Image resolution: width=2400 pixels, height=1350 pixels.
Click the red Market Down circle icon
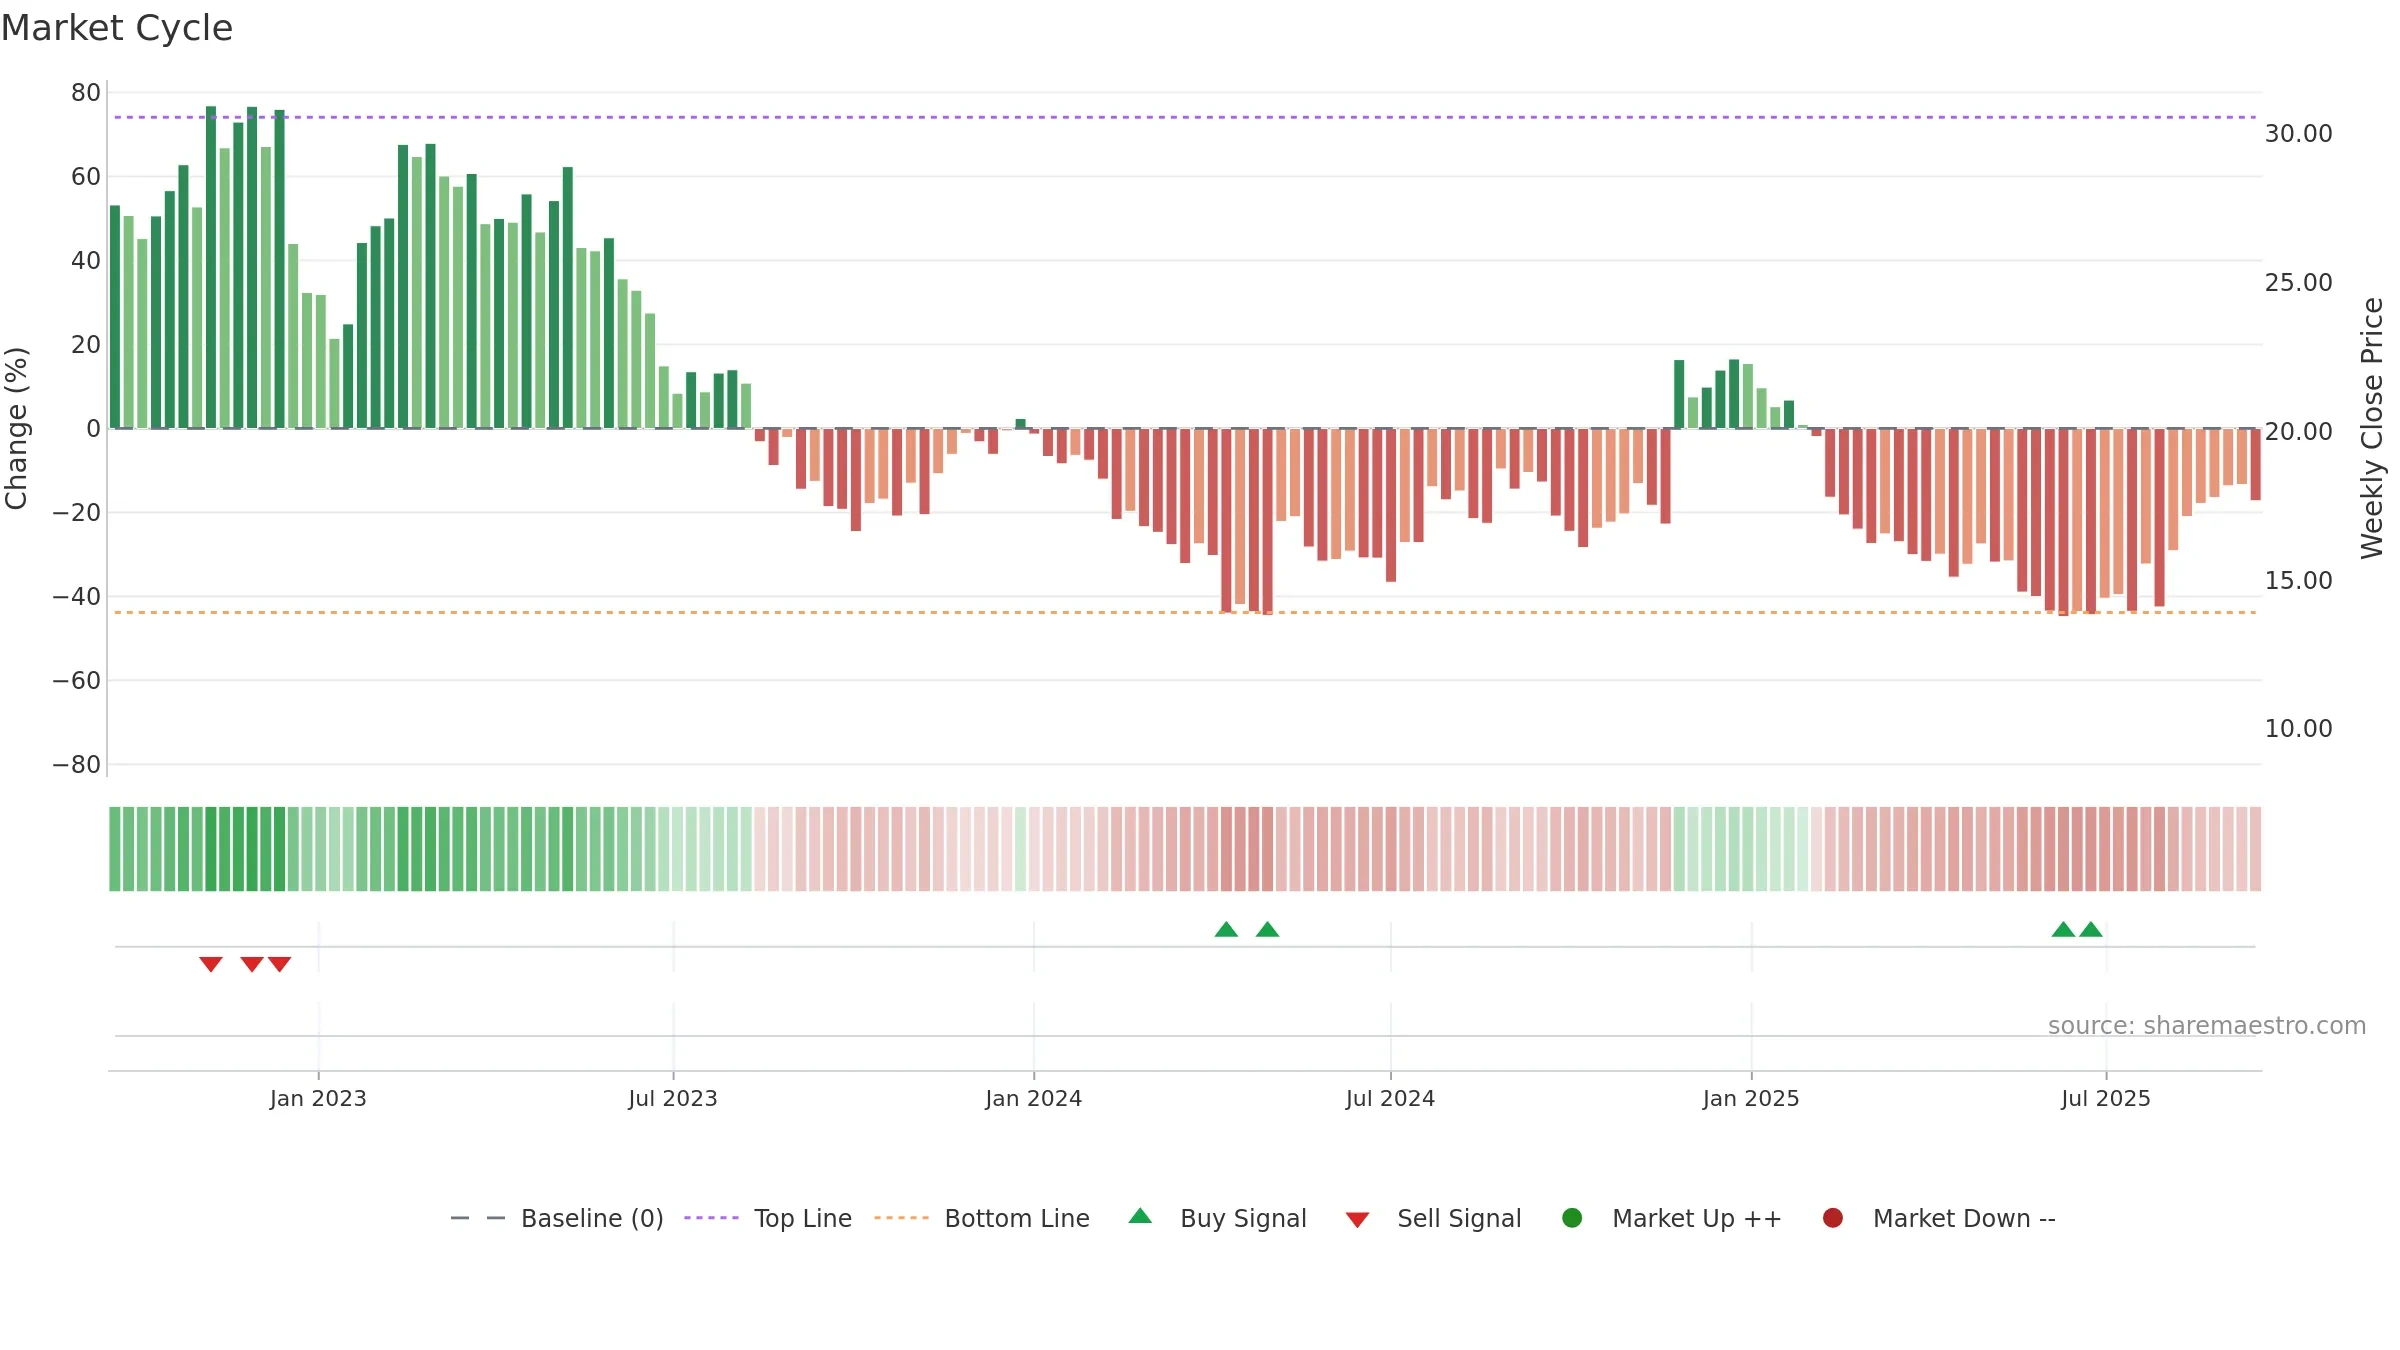tap(1833, 1218)
